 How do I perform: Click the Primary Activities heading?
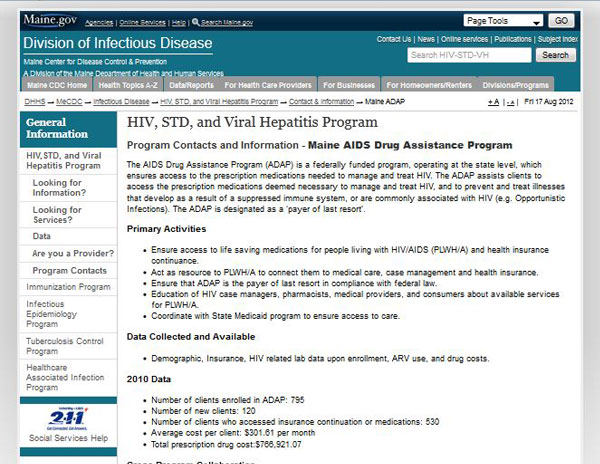point(166,229)
